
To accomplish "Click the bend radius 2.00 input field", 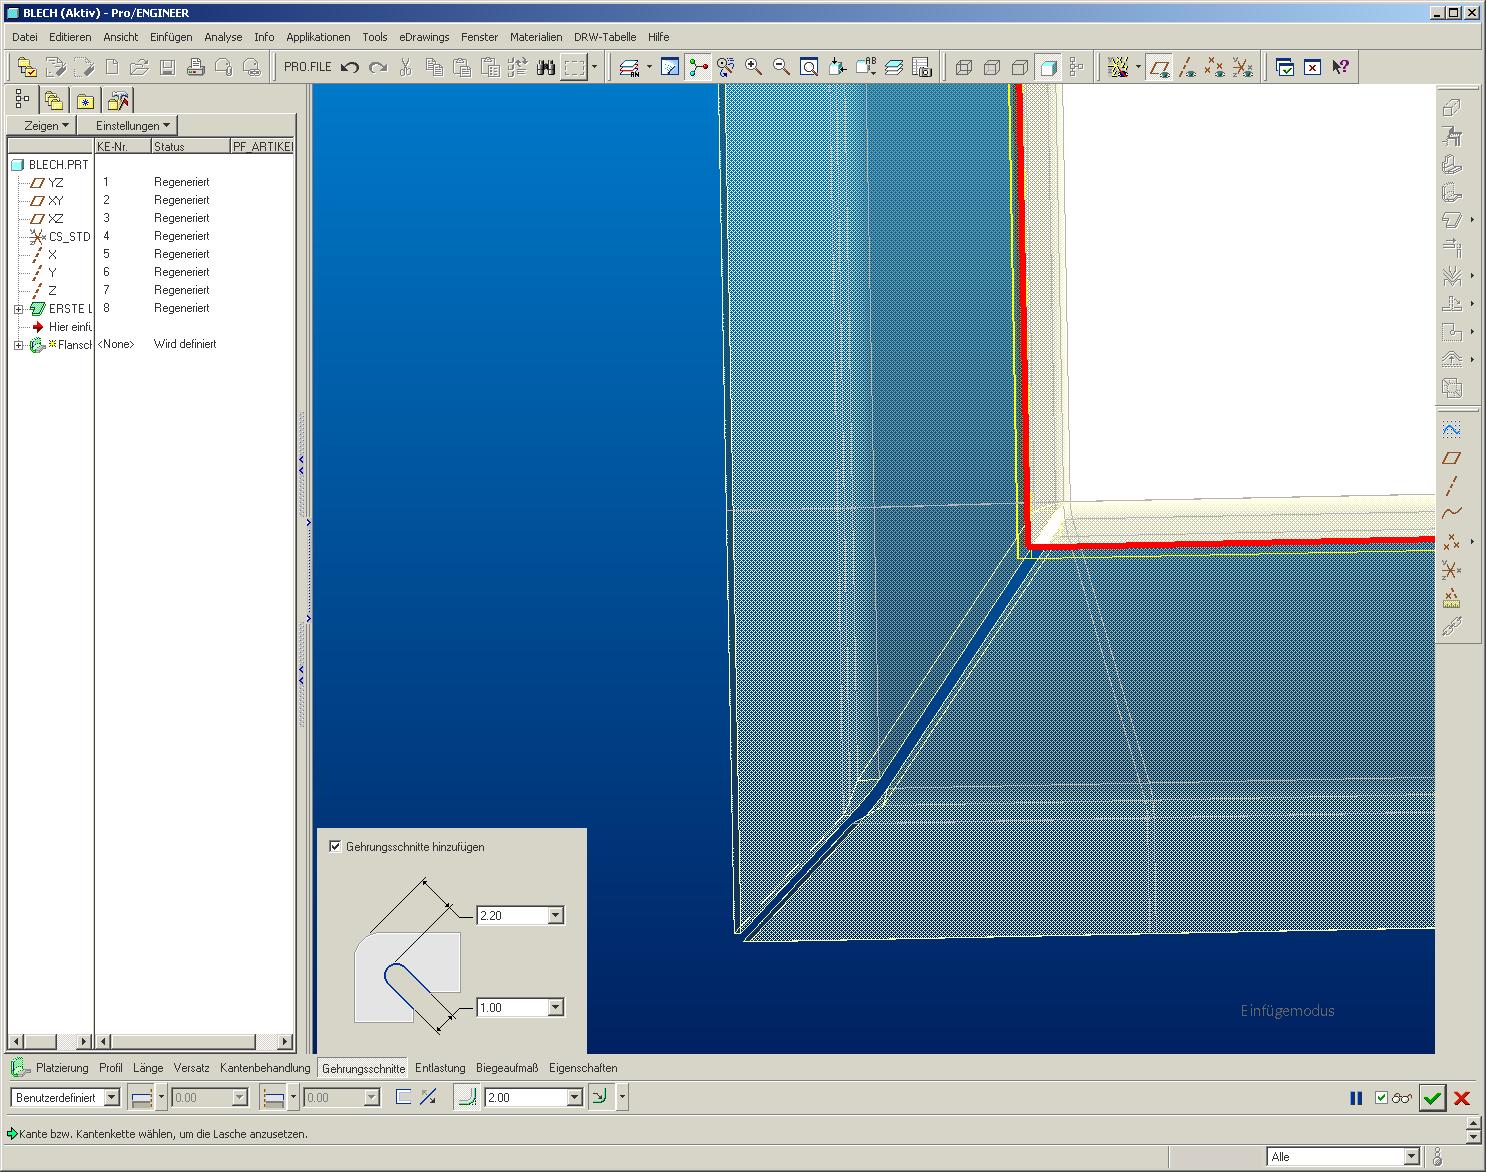I will (526, 1097).
